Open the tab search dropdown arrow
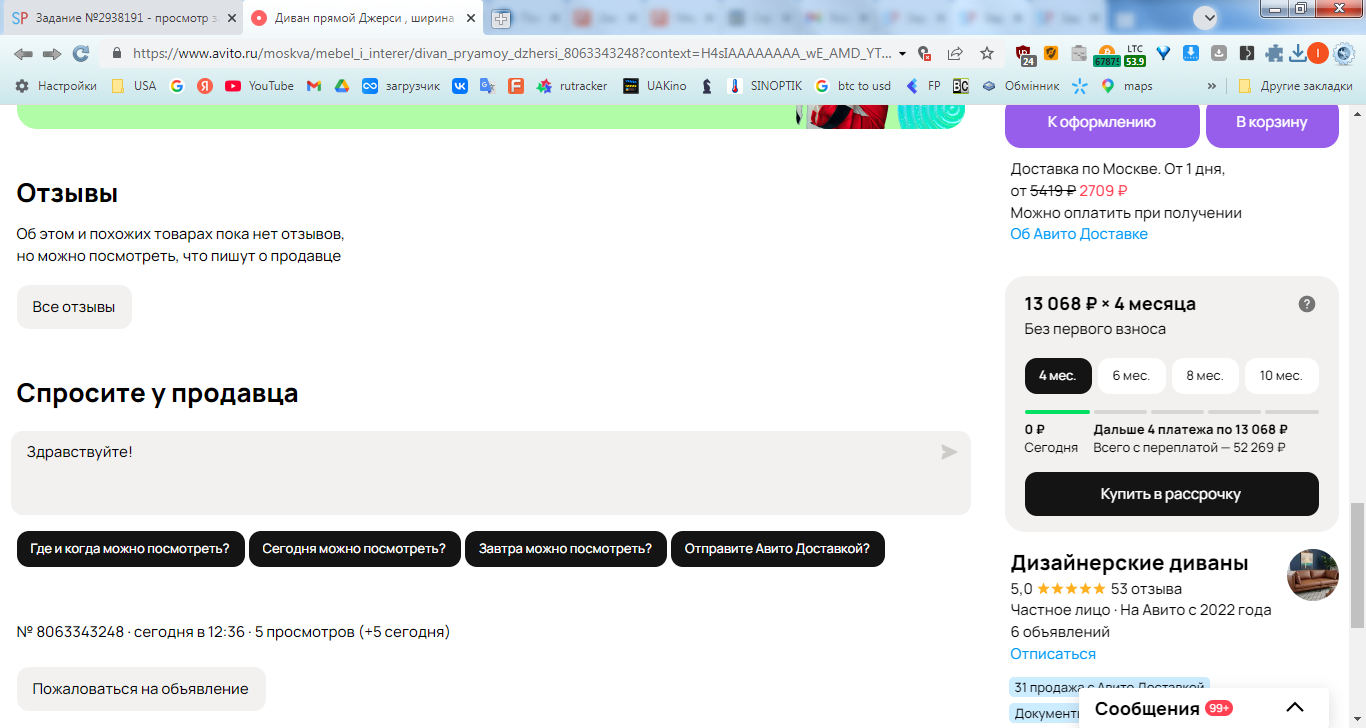Image resolution: width=1366 pixels, height=728 pixels. click(x=1208, y=17)
